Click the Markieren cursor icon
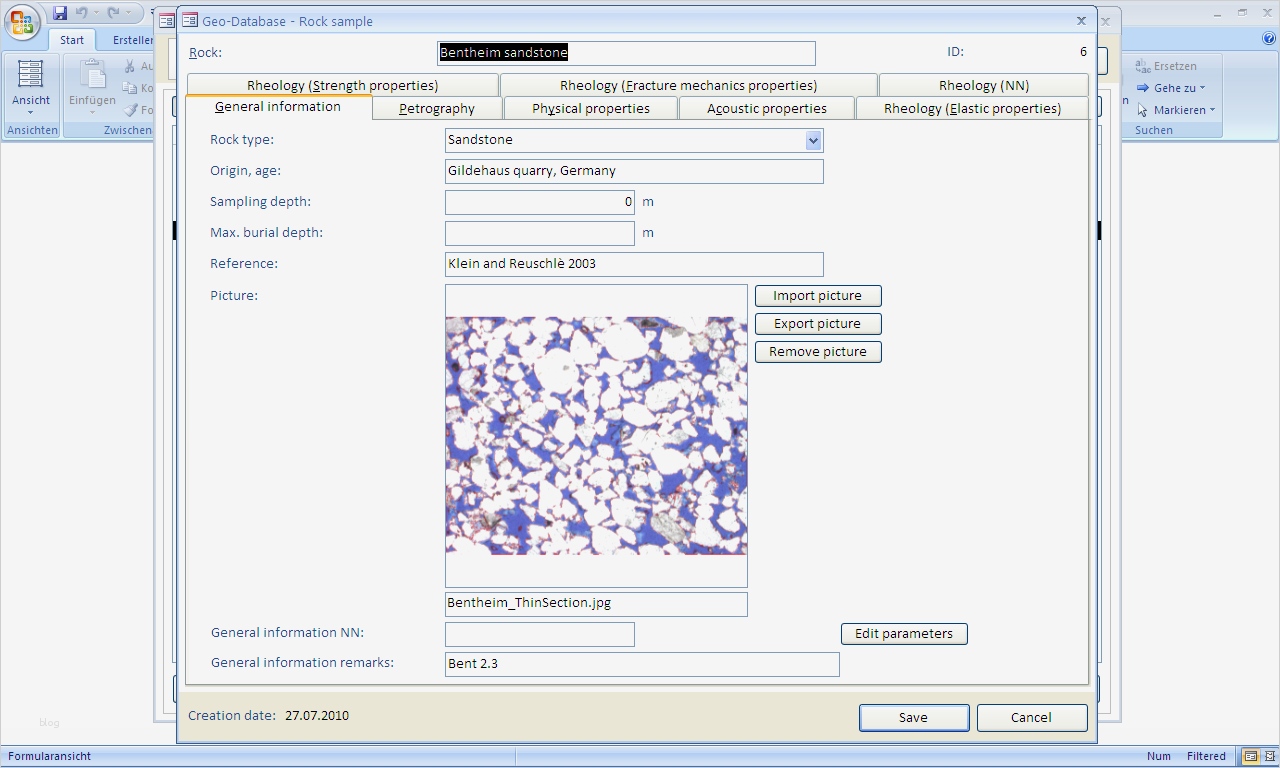The height and width of the screenshot is (768, 1280). click(x=1142, y=110)
